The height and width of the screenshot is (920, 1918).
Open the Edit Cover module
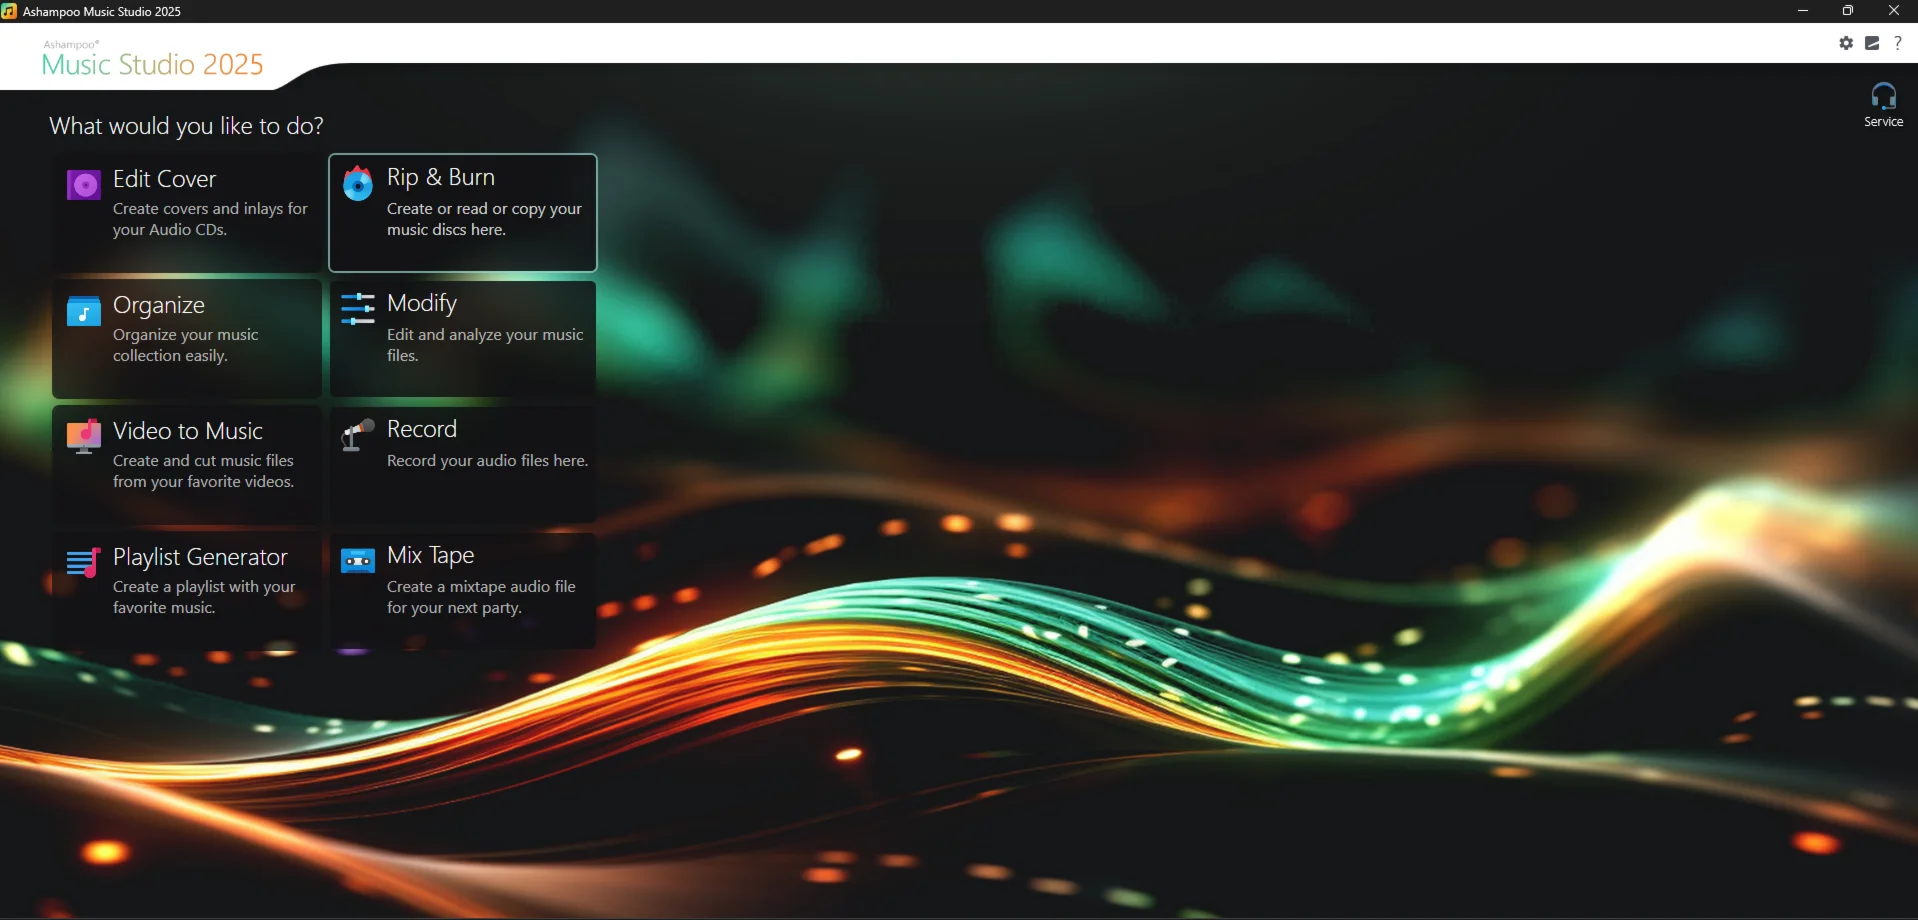pos(187,212)
